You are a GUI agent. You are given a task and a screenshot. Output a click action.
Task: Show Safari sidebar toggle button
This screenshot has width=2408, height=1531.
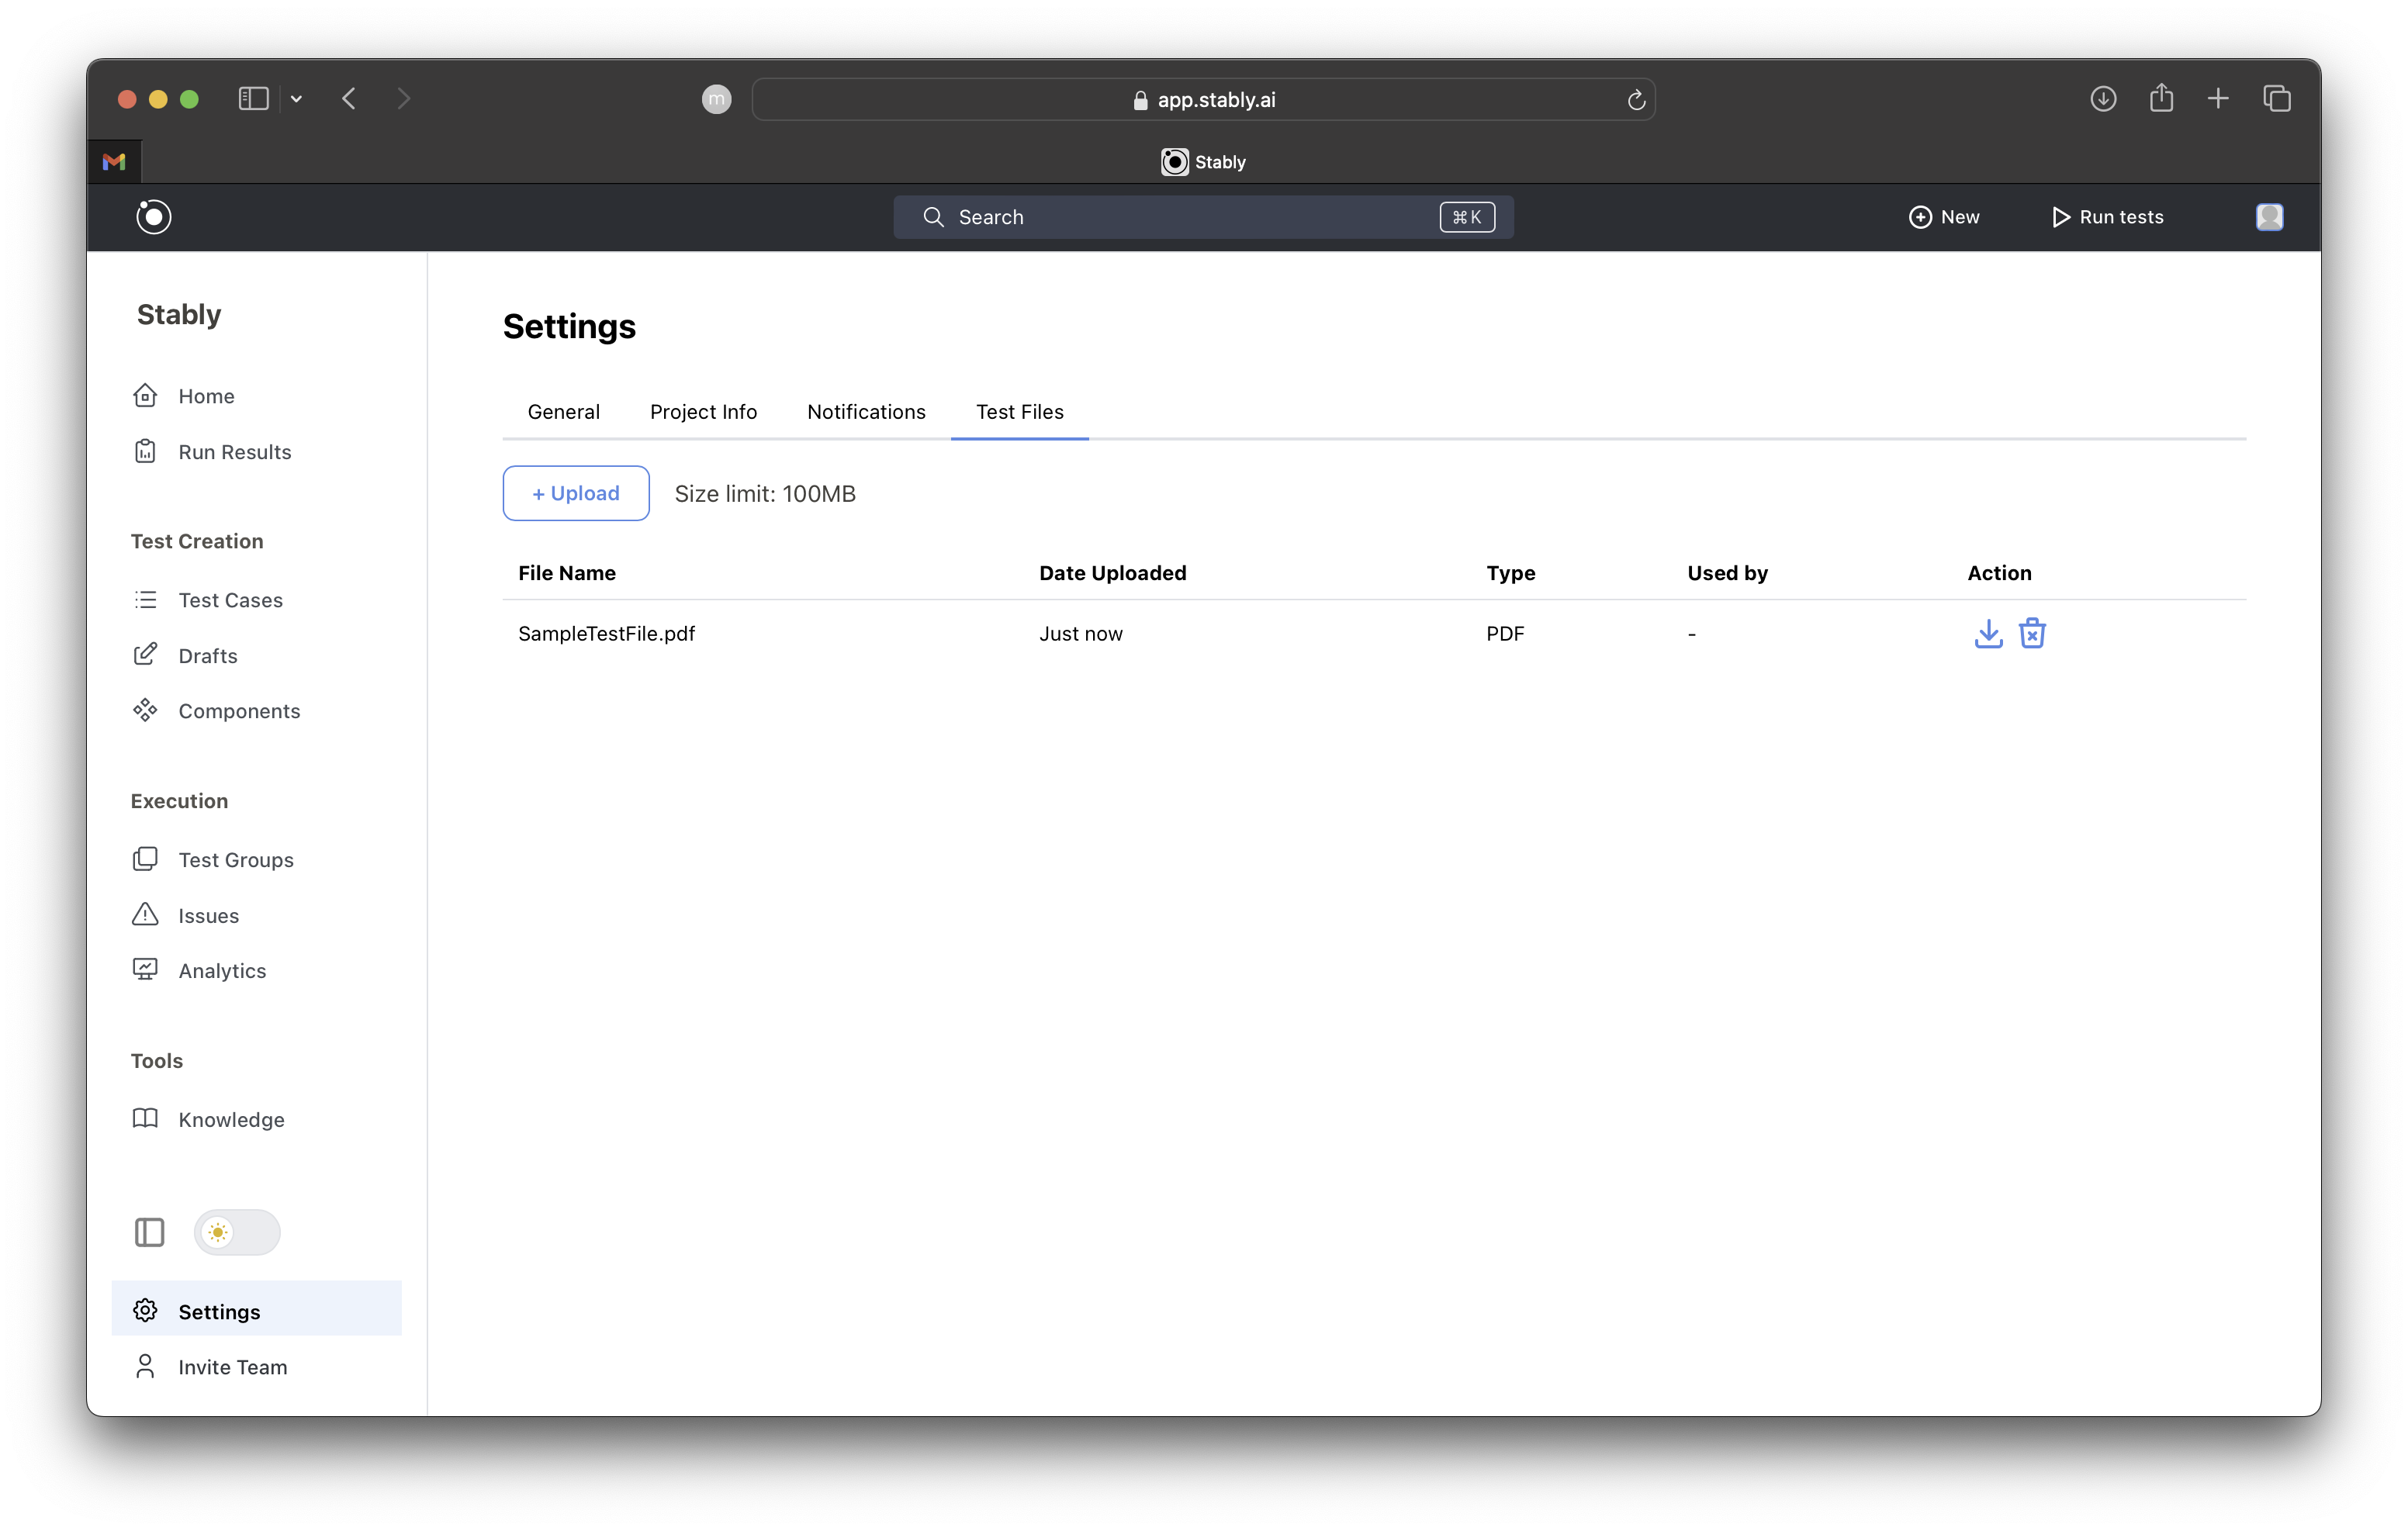click(x=253, y=99)
